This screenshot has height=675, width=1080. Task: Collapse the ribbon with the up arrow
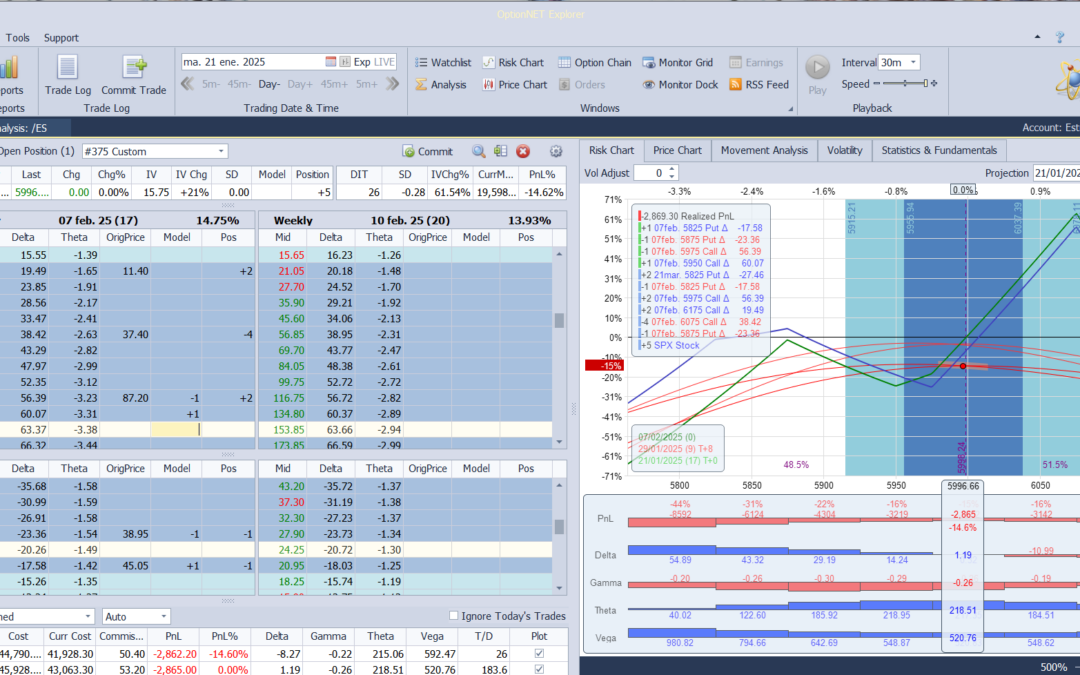(x=1037, y=37)
